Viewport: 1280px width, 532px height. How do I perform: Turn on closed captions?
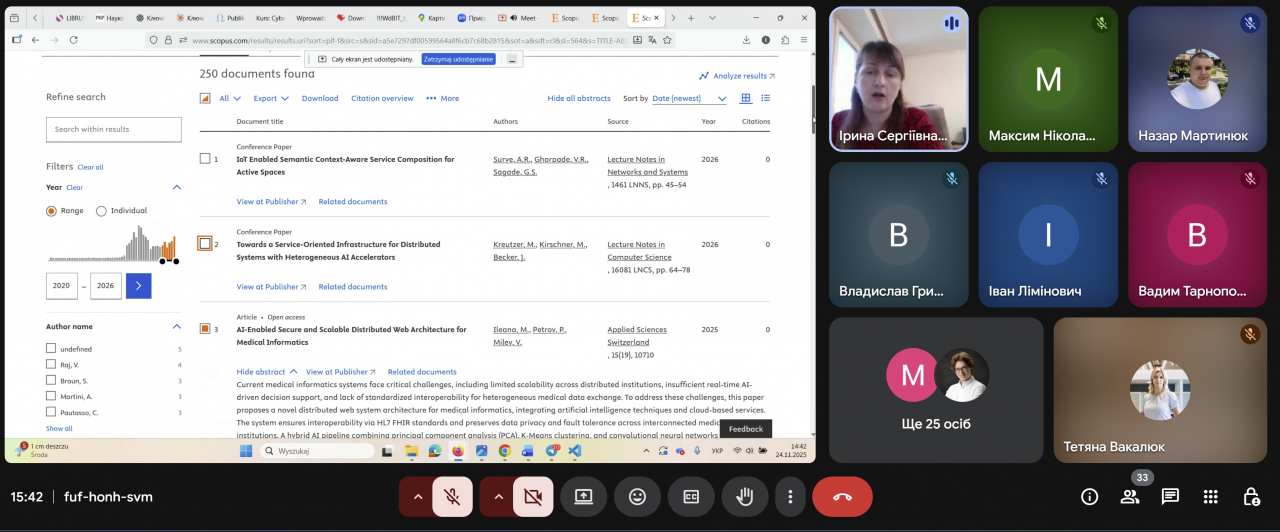[690, 497]
